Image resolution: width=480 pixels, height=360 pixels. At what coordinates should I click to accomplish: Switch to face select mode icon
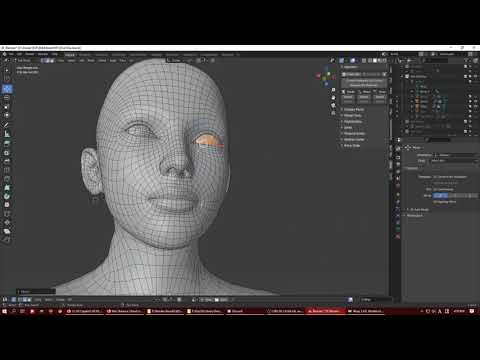[52, 60]
